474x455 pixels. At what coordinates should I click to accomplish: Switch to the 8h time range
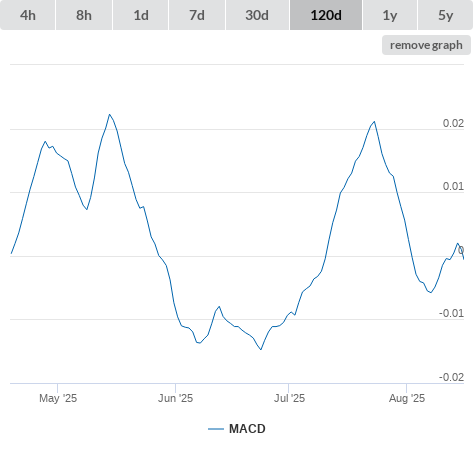tap(84, 15)
